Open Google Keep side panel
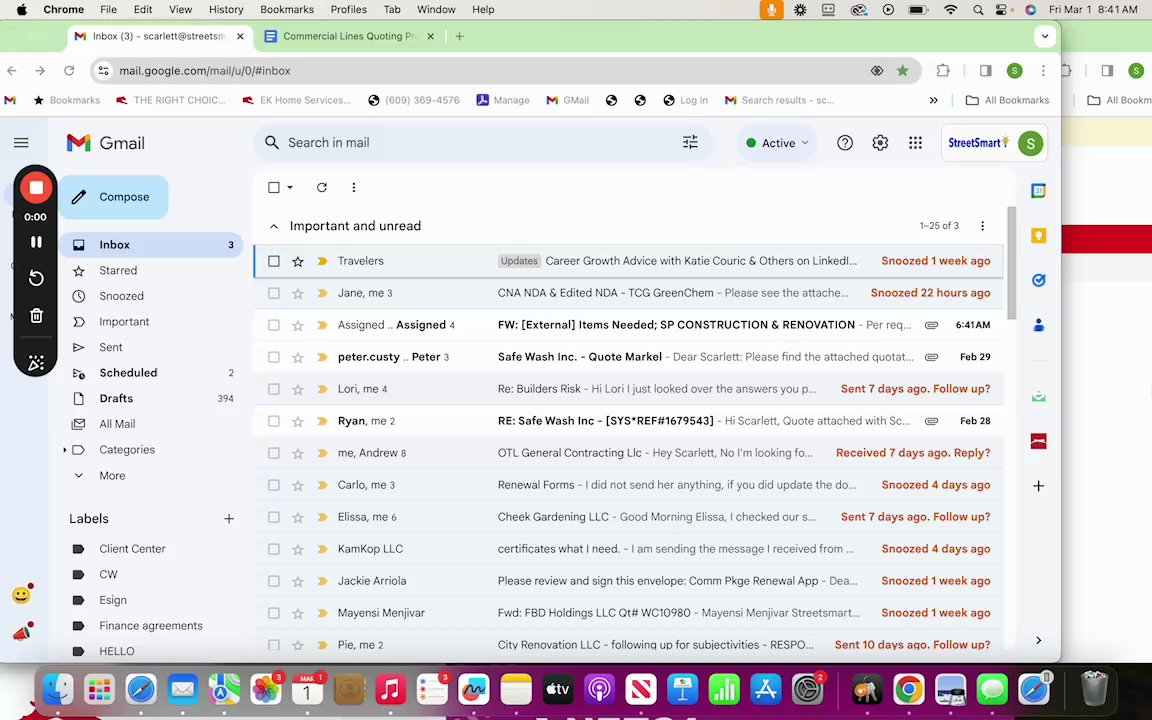Image resolution: width=1152 pixels, height=720 pixels. tap(1038, 236)
